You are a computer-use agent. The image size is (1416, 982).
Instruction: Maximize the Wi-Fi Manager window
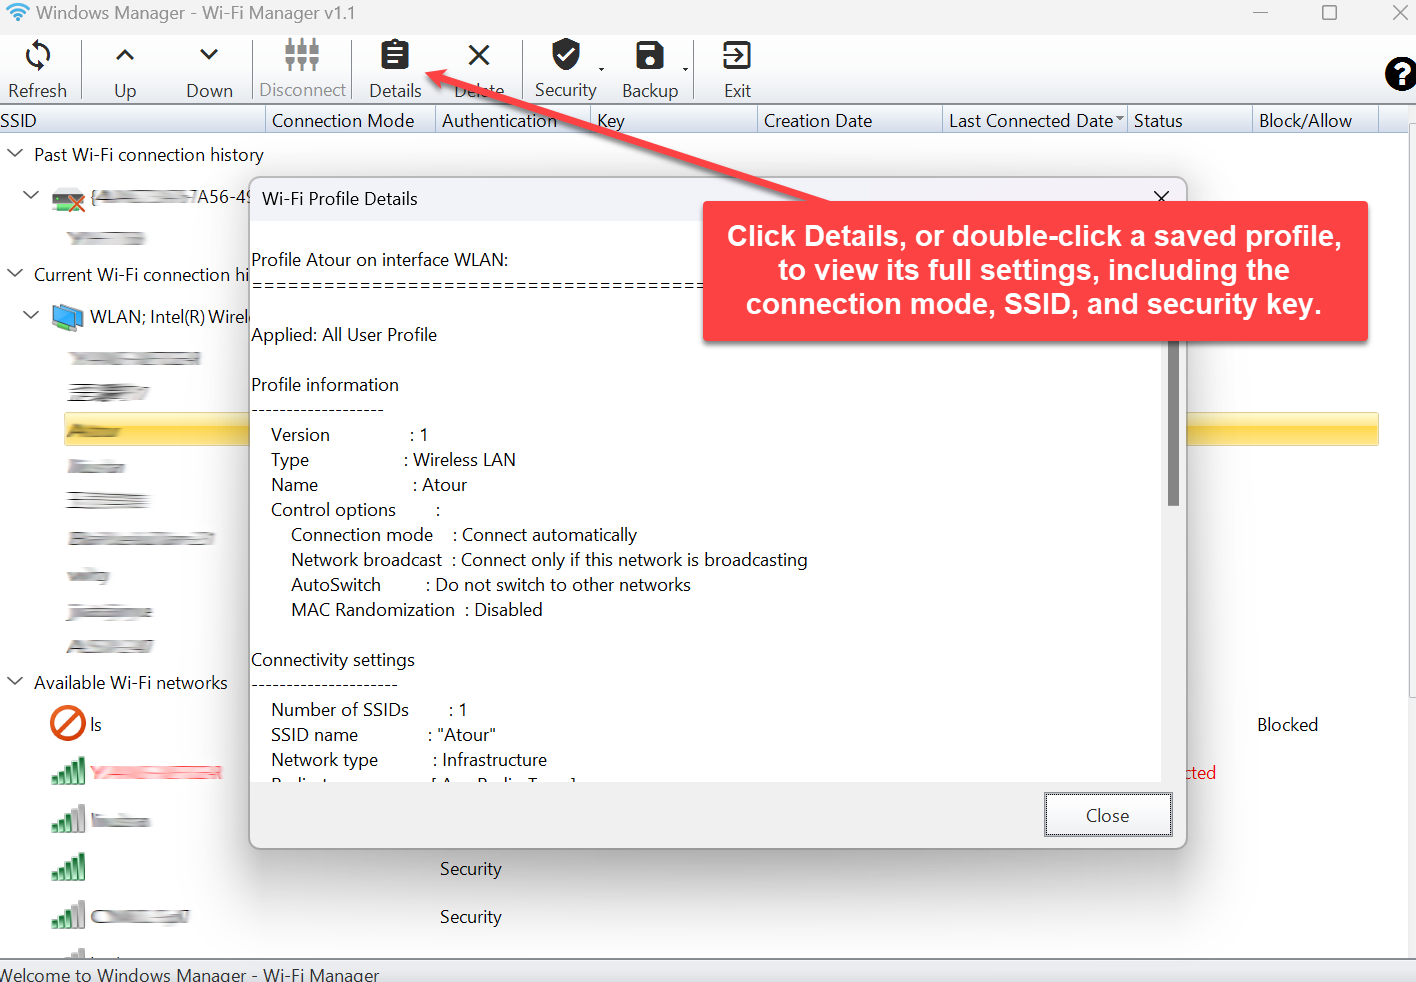1329,12
